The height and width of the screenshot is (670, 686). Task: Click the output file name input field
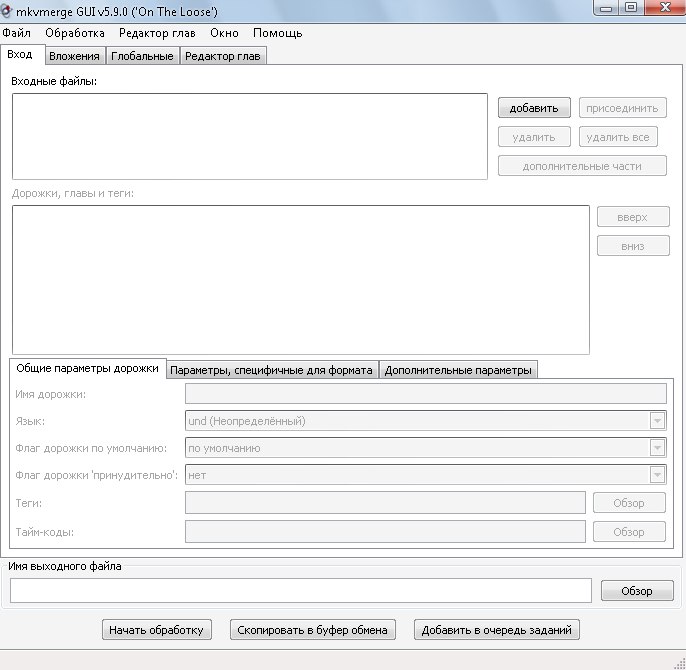(300, 591)
